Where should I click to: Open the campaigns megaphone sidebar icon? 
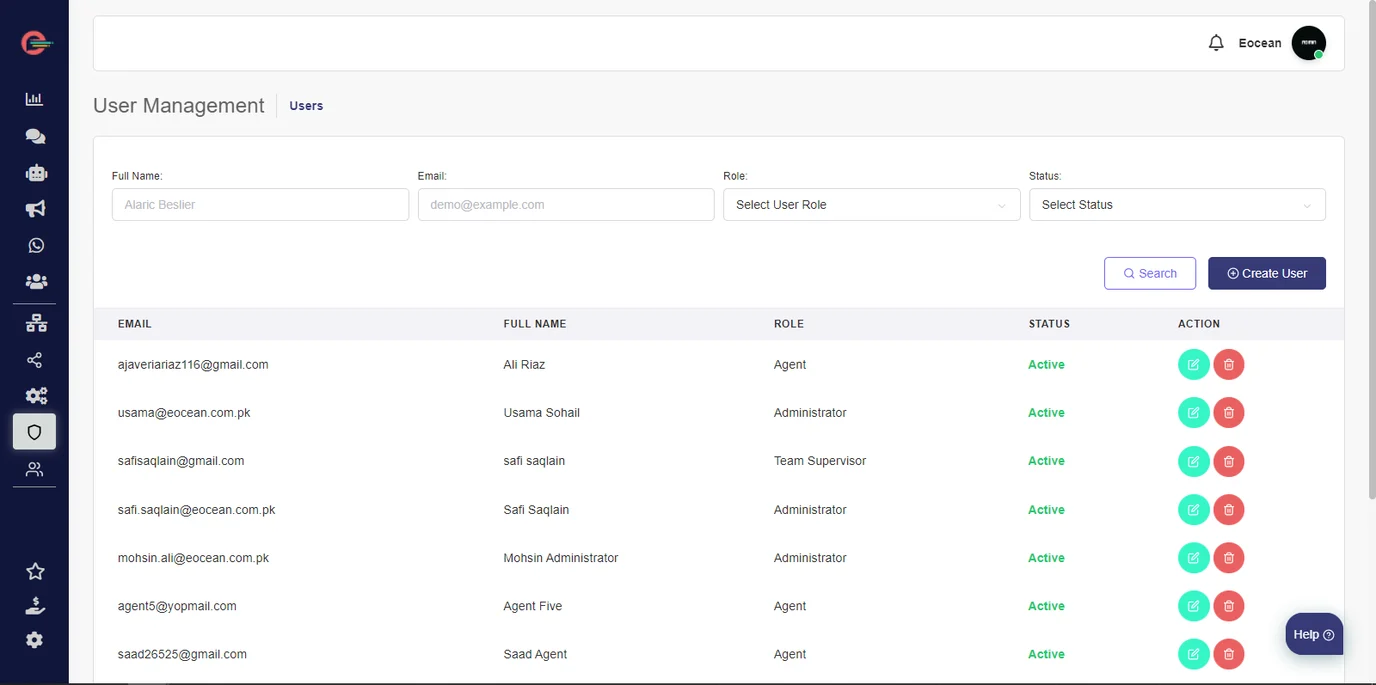35,209
